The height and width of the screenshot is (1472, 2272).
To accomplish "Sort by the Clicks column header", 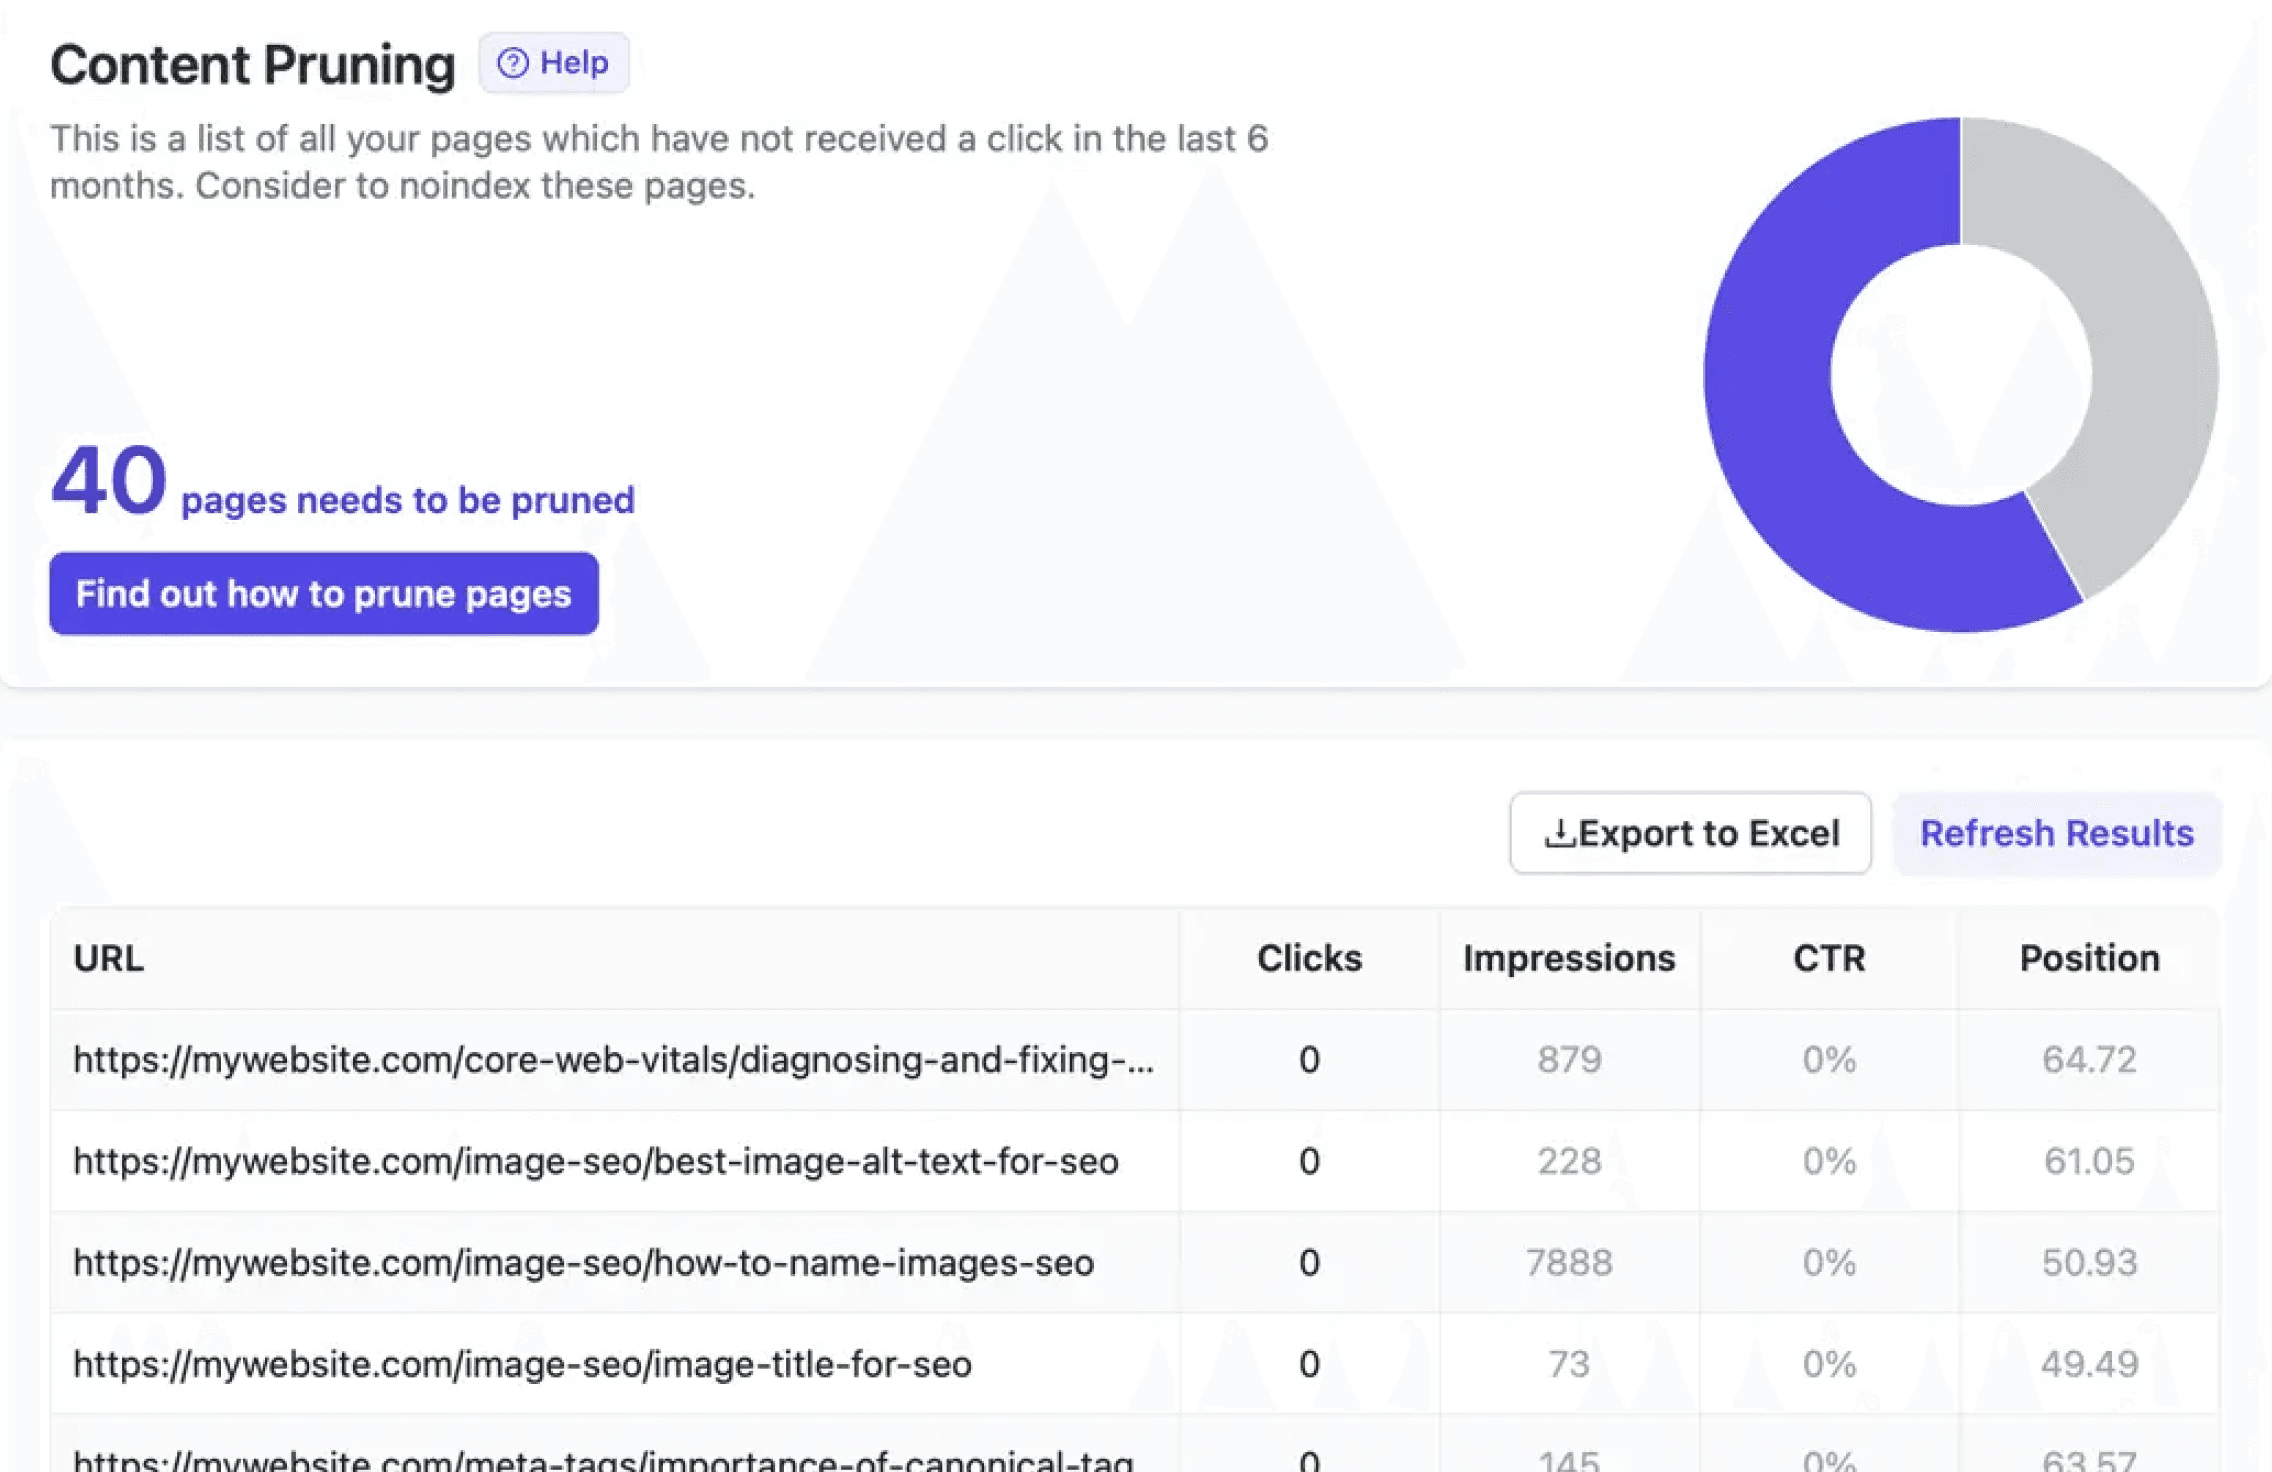I will pyautogui.click(x=1308, y=958).
